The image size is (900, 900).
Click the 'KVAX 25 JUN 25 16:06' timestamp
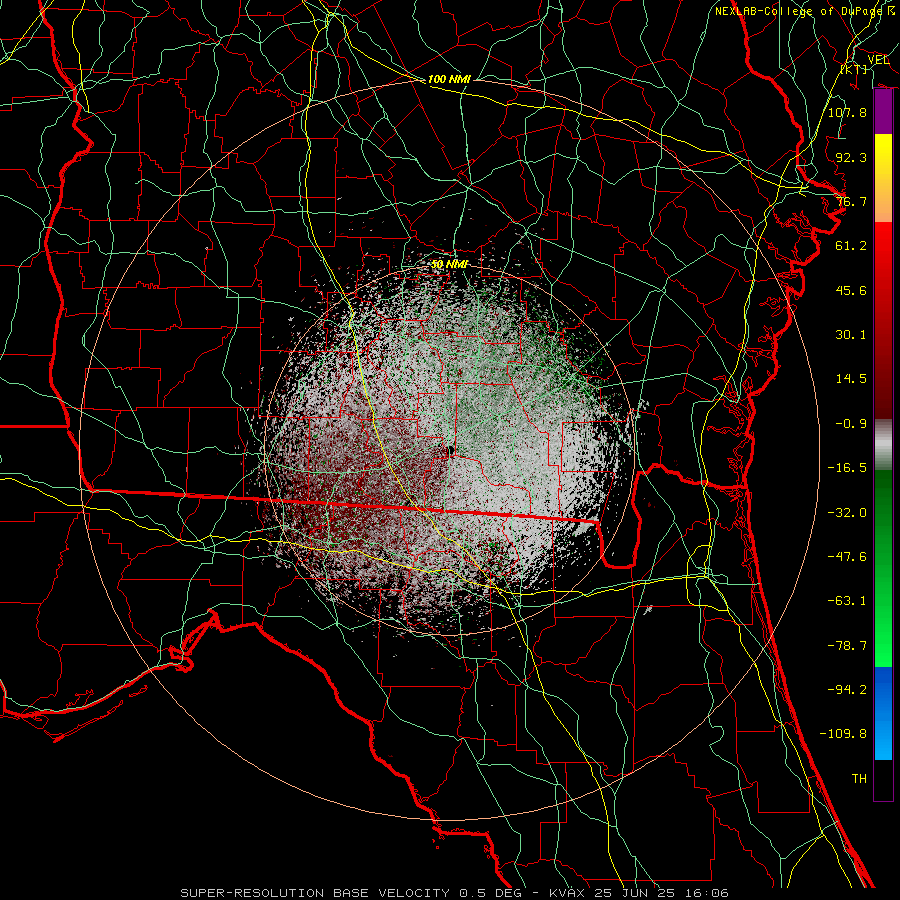[x=639, y=893]
